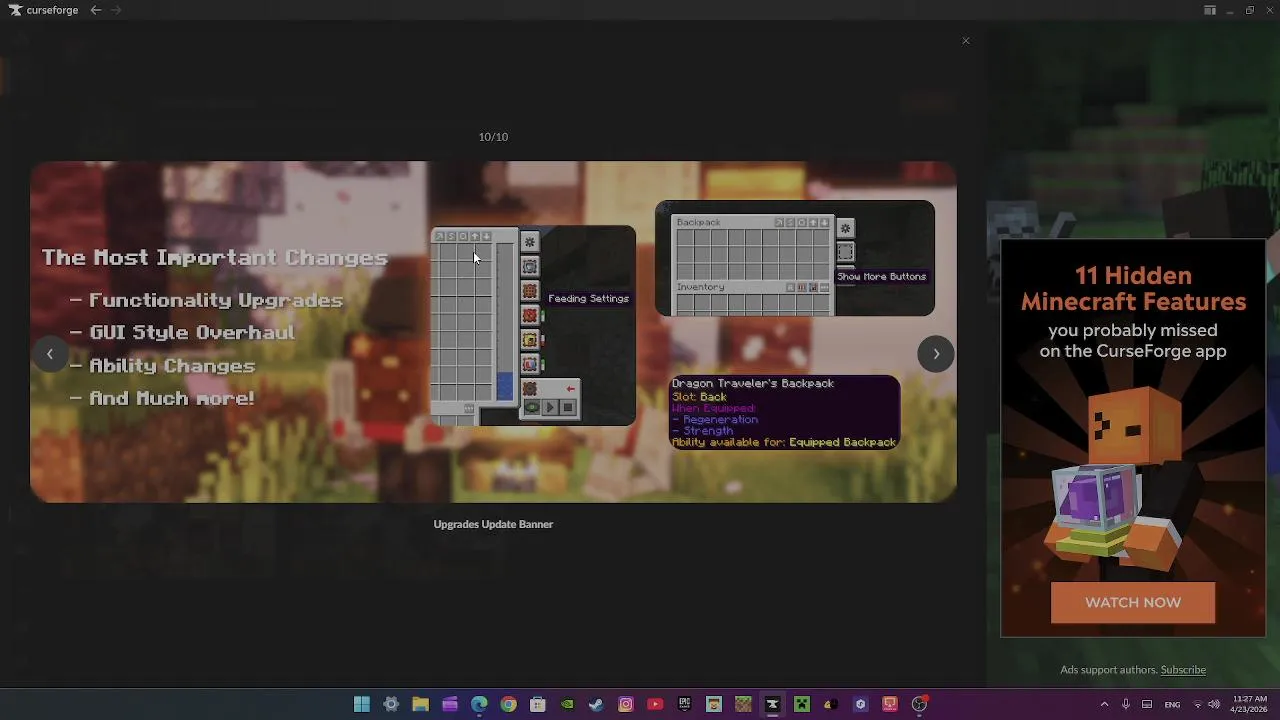Open the Upgrades Update Banner image

tap(493, 332)
